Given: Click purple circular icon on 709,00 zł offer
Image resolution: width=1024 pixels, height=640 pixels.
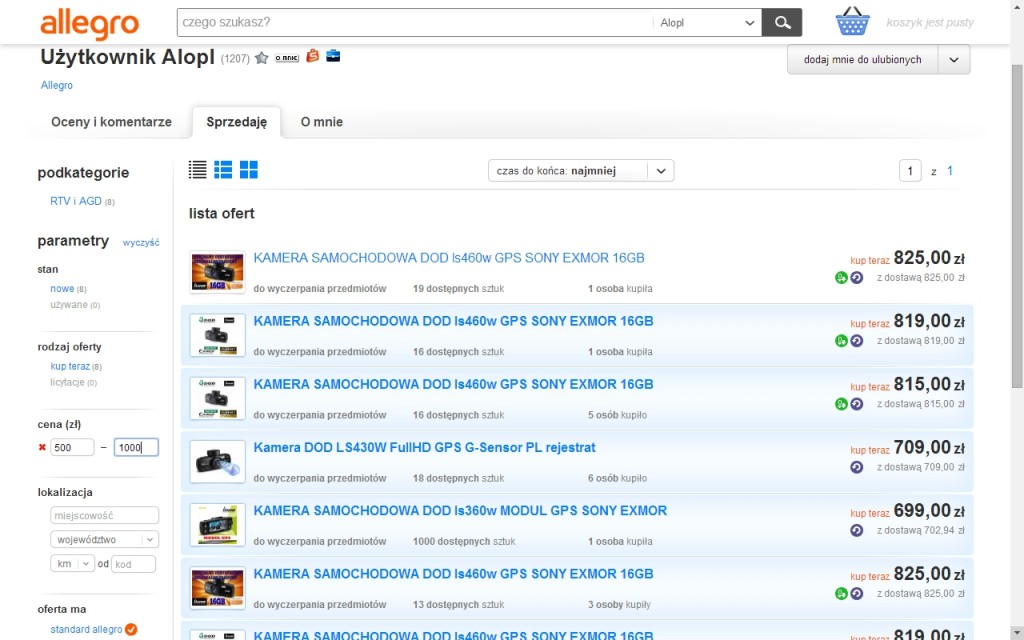Looking at the screenshot, I should (x=857, y=468).
